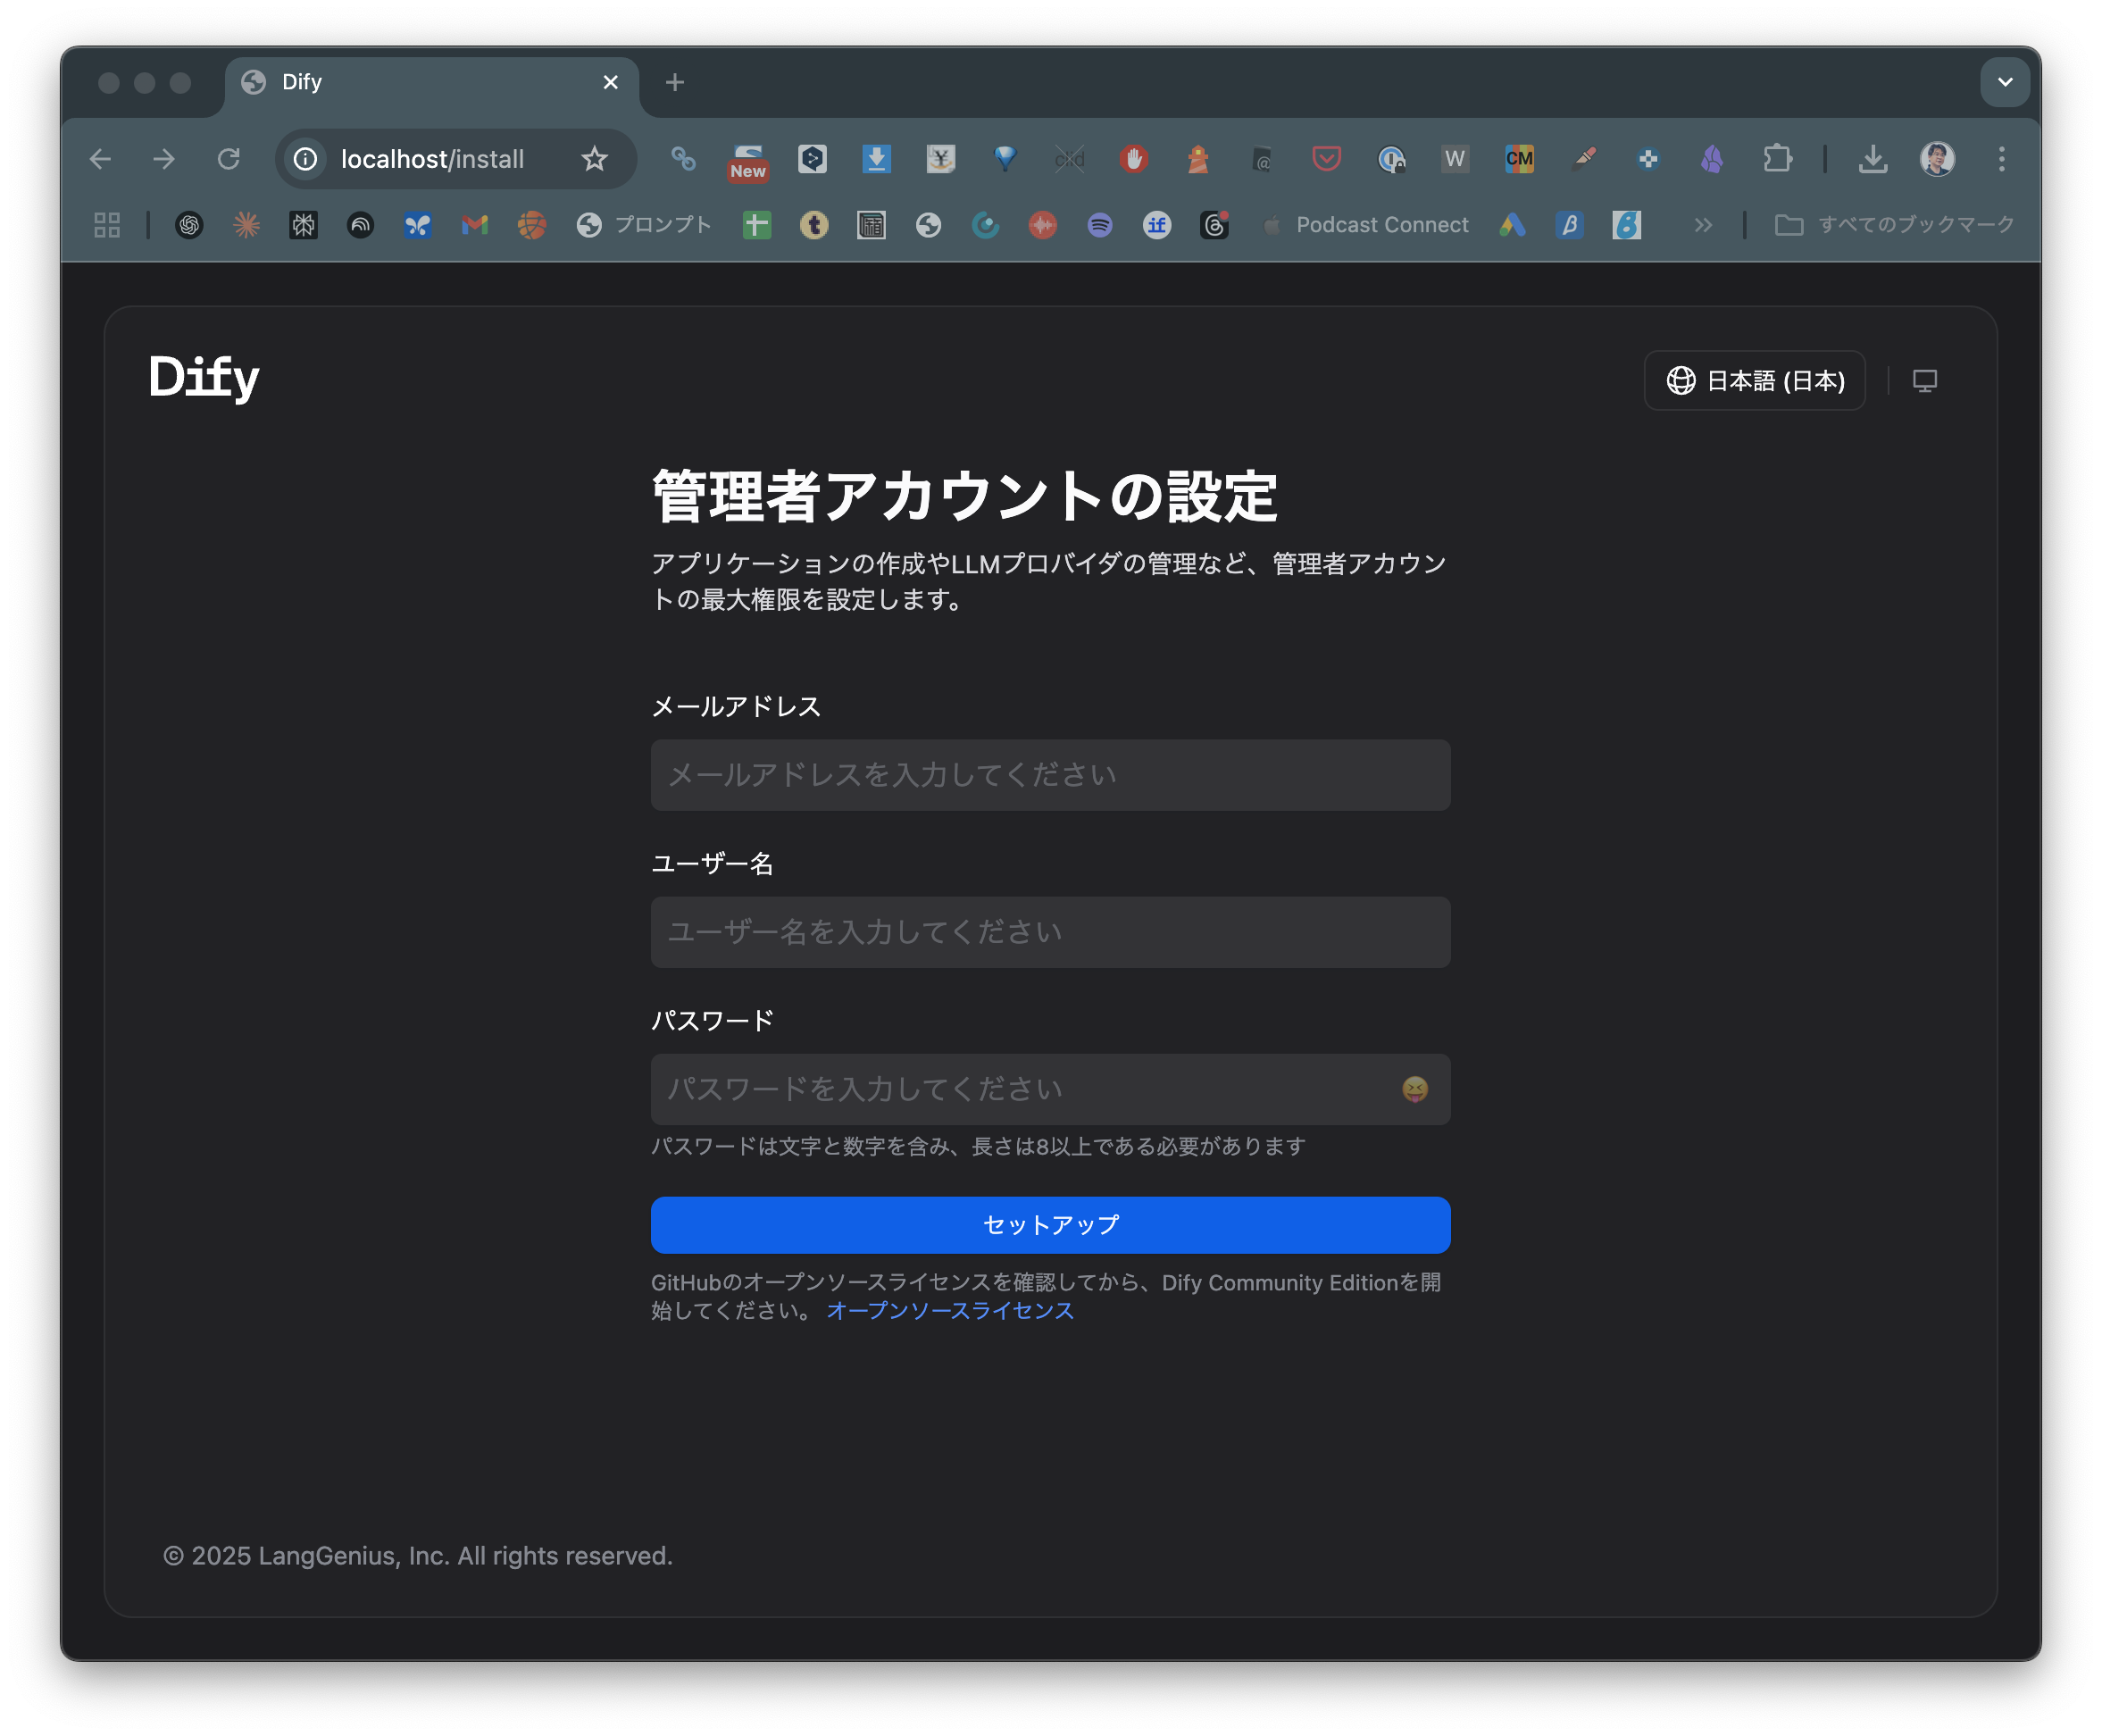Open the Google Ads bookmark
Screen dimensions: 2102x1736
(x=1512, y=225)
